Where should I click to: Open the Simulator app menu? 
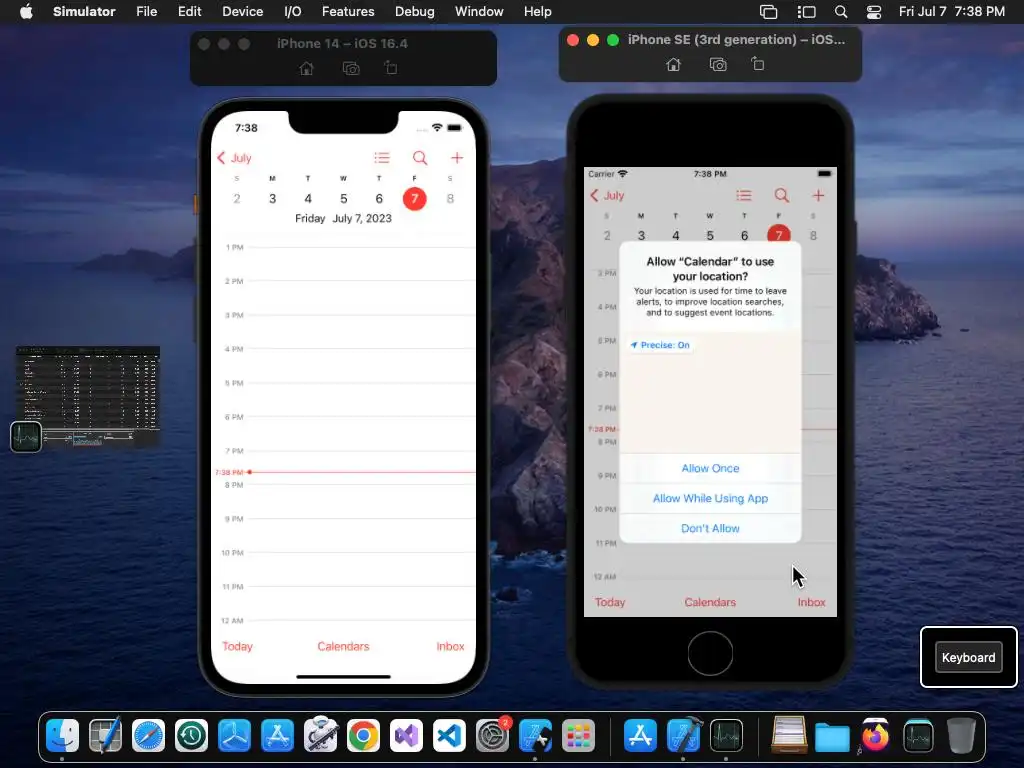coord(84,12)
